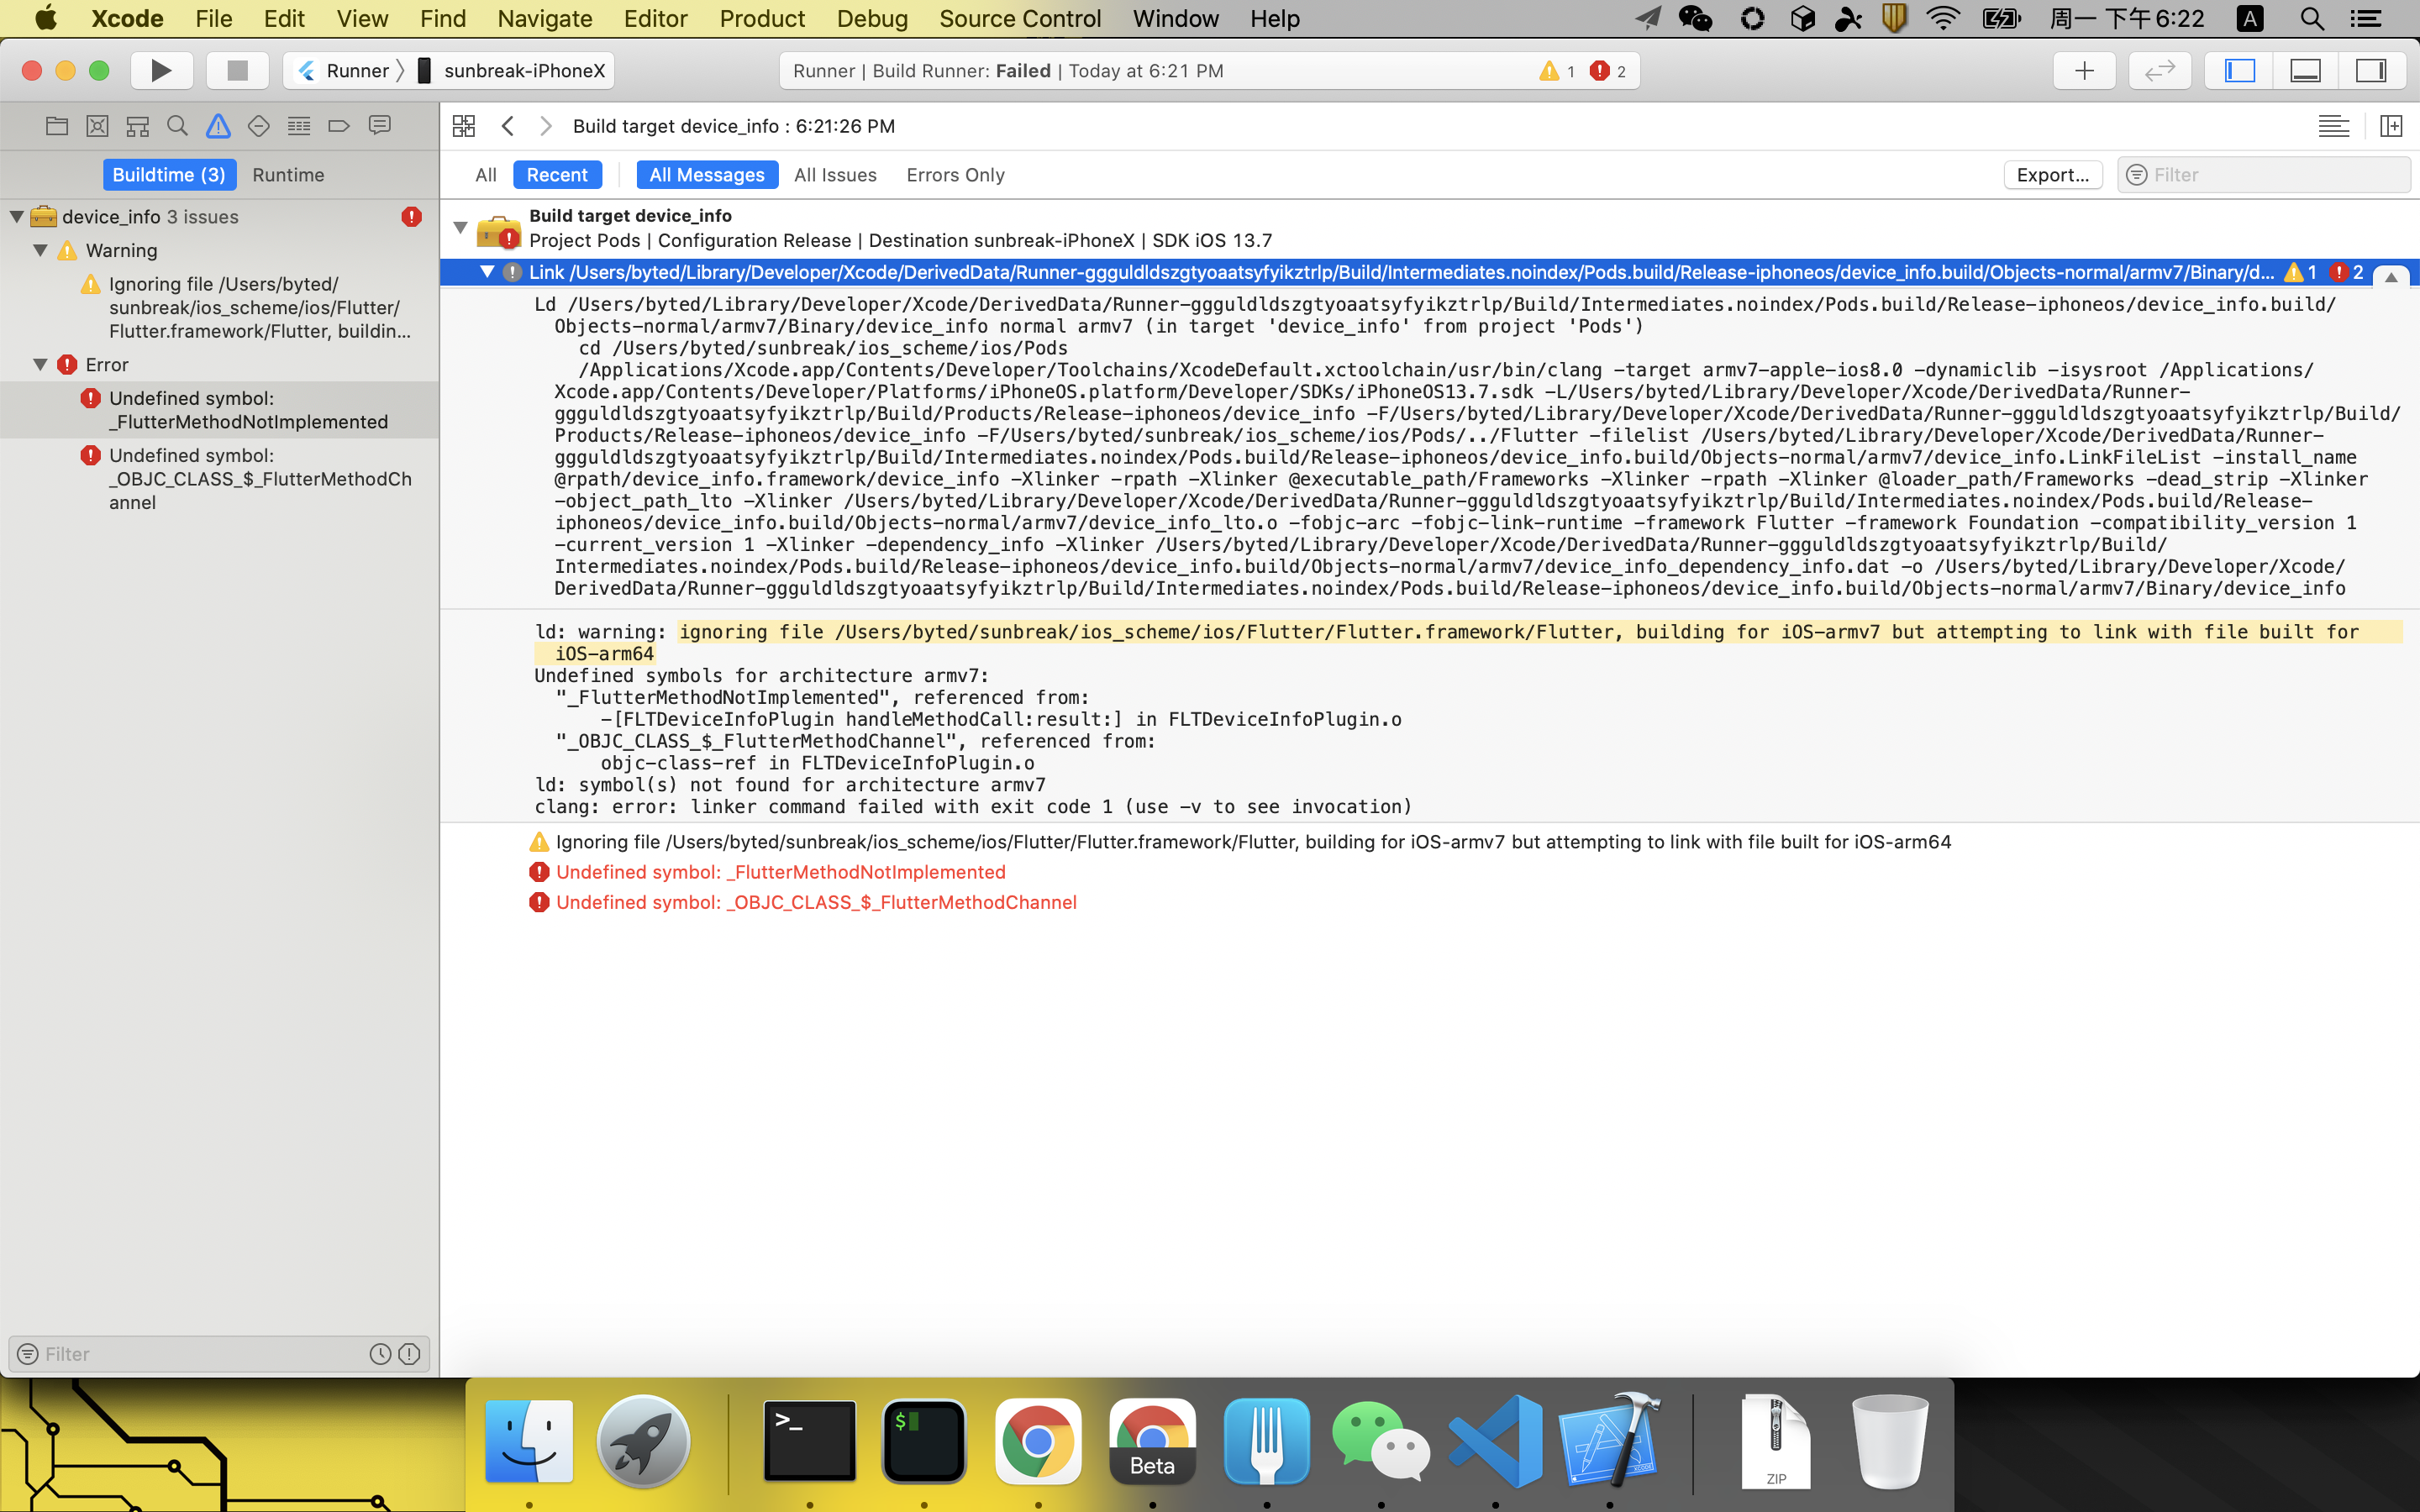
Task: Go back with left chevron
Action: tap(508, 126)
